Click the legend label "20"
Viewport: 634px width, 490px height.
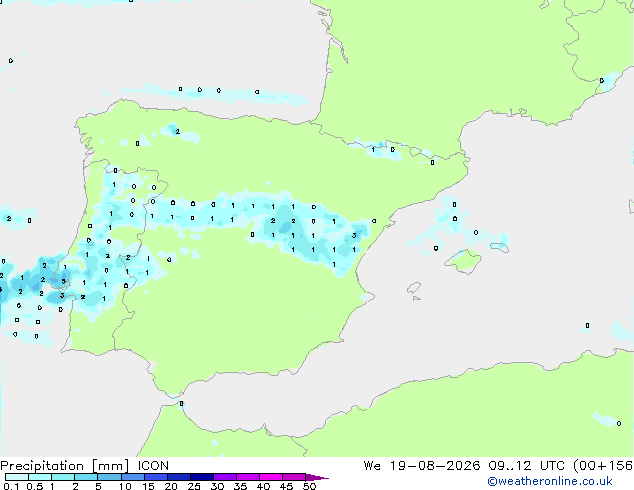click(171, 486)
